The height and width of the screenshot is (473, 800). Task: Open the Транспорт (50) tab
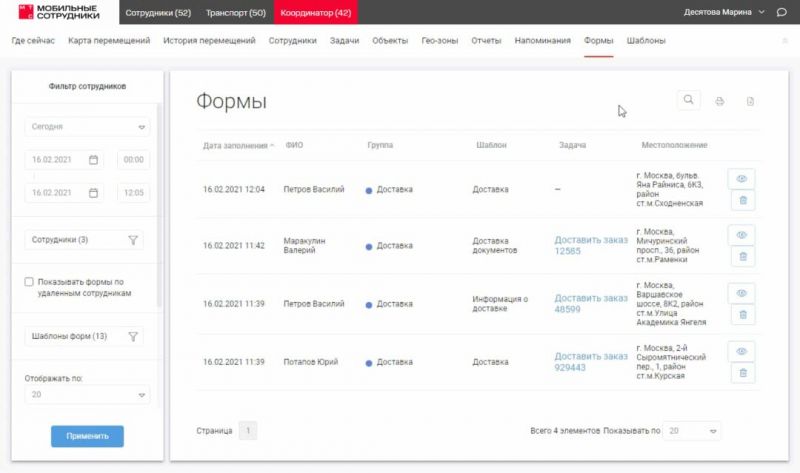(236, 12)
